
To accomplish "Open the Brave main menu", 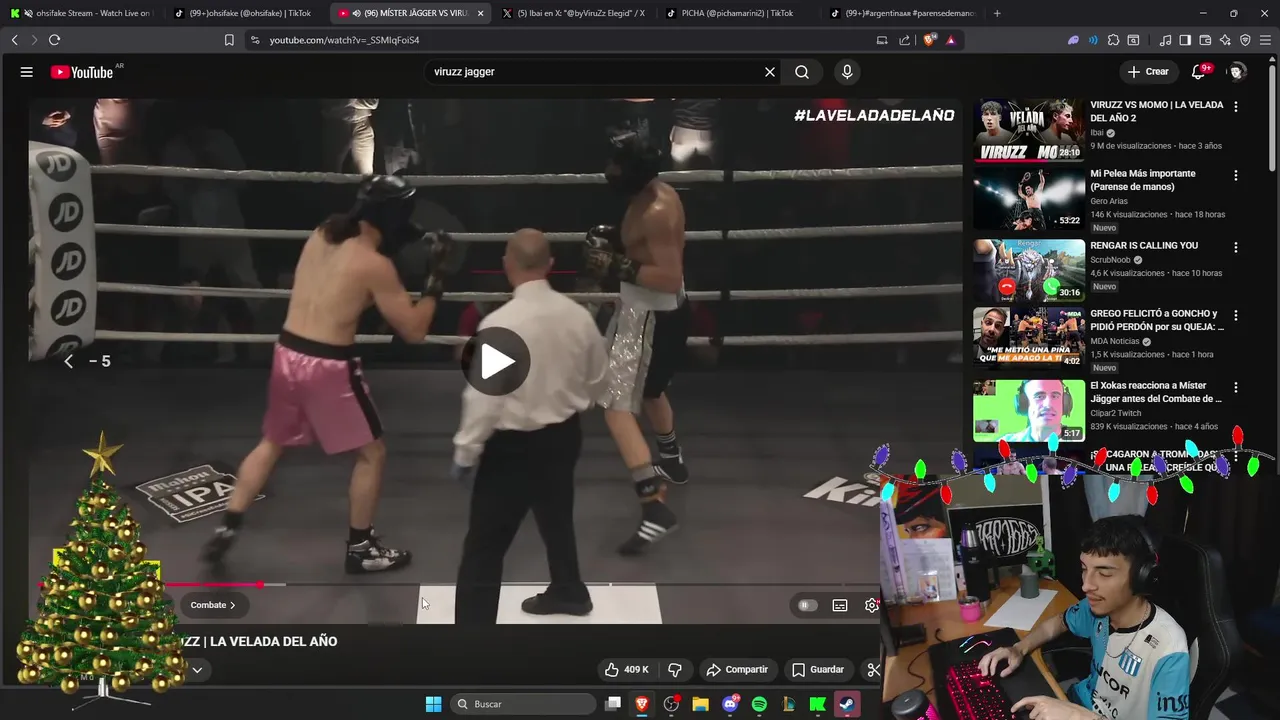I will tap(1265, 40).
